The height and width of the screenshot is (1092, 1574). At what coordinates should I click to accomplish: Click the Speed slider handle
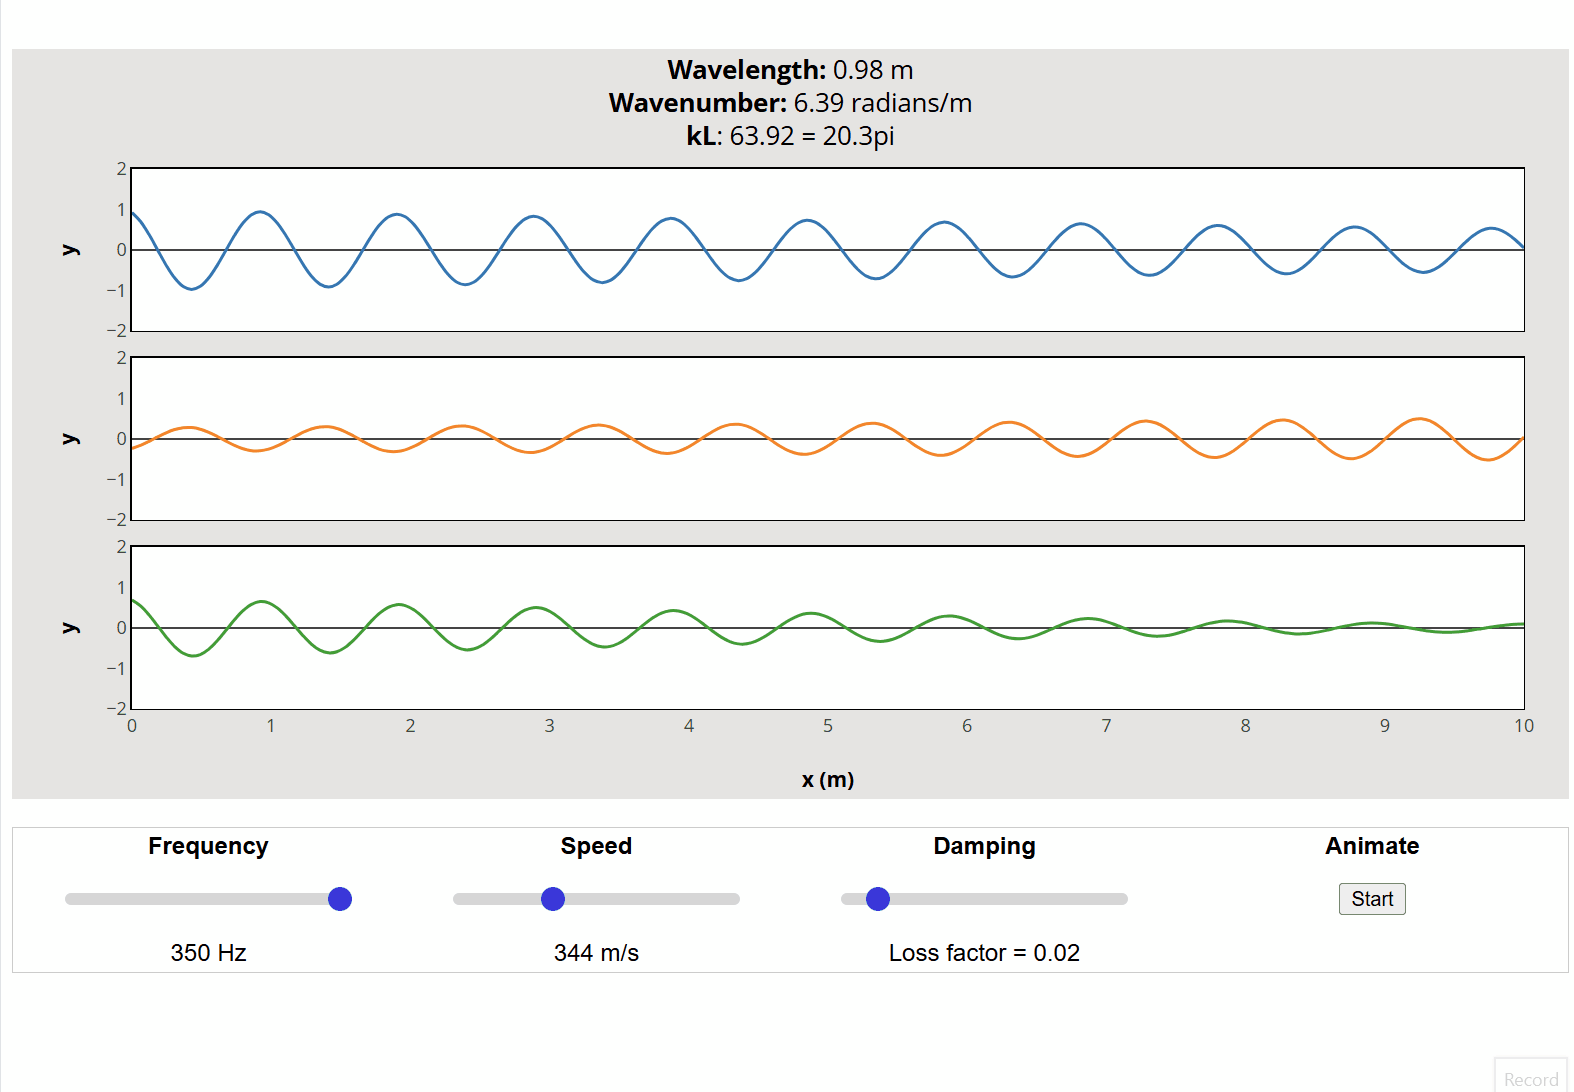(x=553, y=899)
